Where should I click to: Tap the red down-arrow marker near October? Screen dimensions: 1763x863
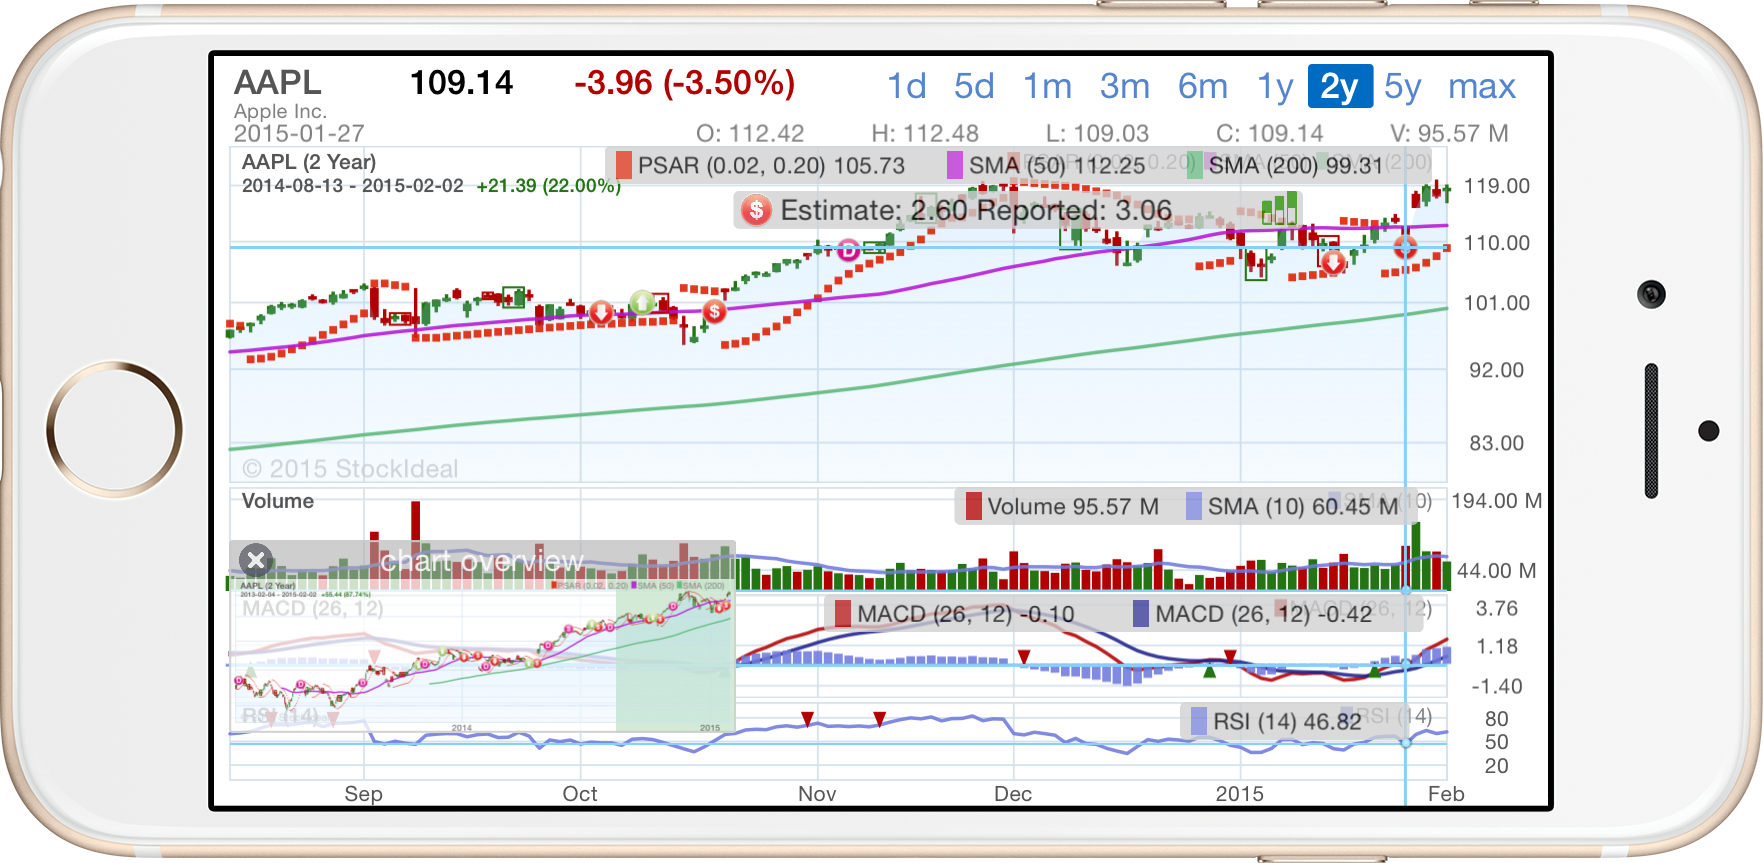(x=601, y=312)
